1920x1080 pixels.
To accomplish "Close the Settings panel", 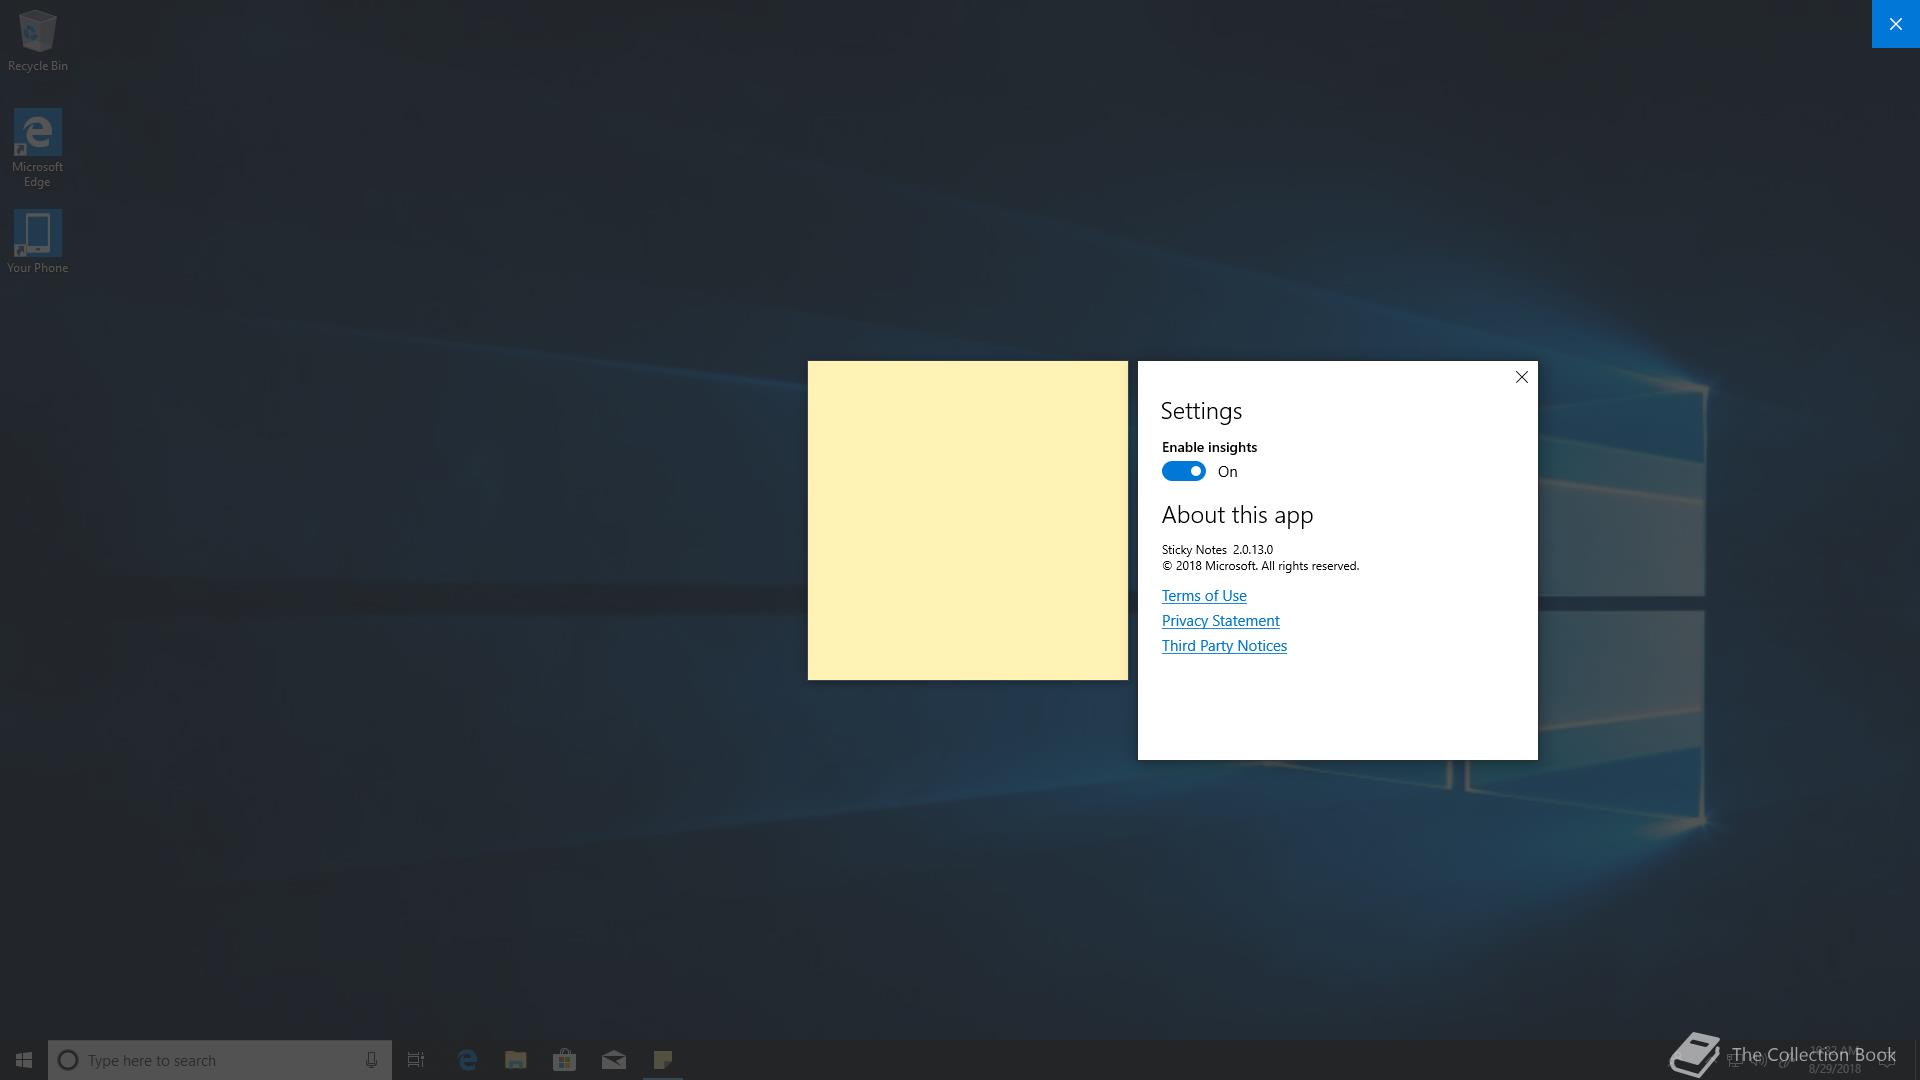I will coord(1521,377).
